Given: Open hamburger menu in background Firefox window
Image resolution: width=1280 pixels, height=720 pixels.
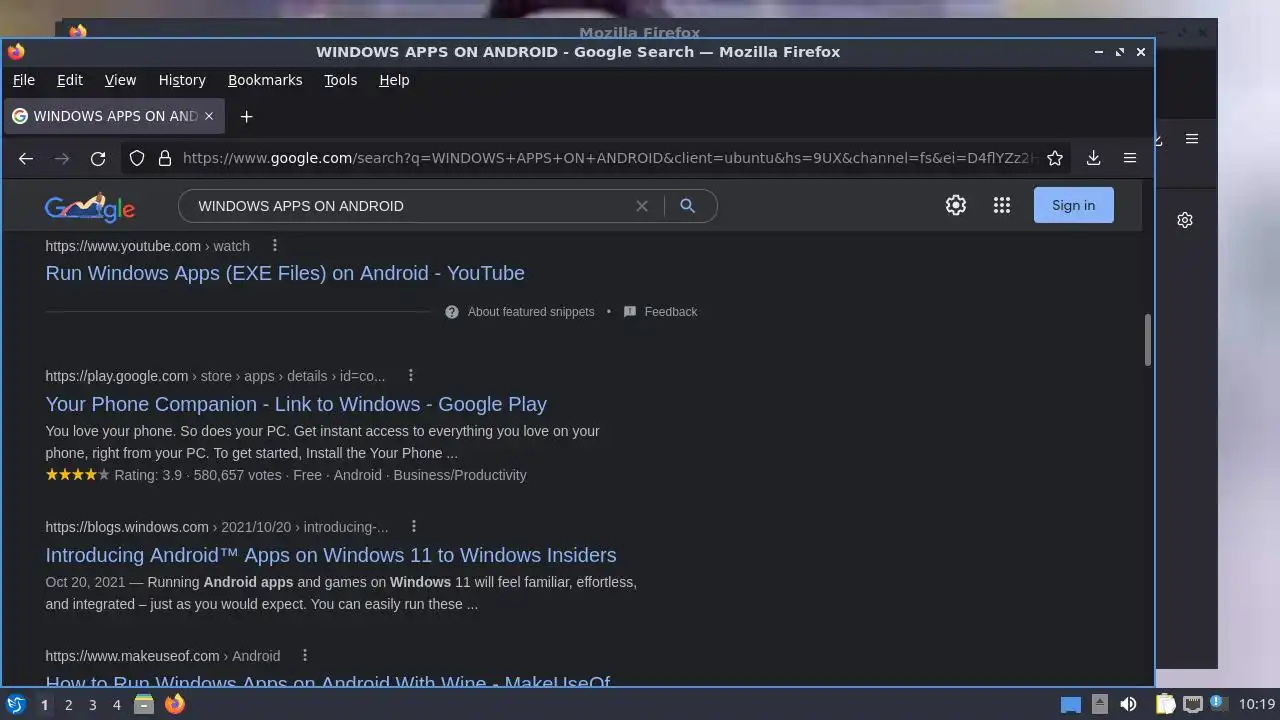Looking at the screenshot, I should pyautogui.click(x=1192, y=139).
